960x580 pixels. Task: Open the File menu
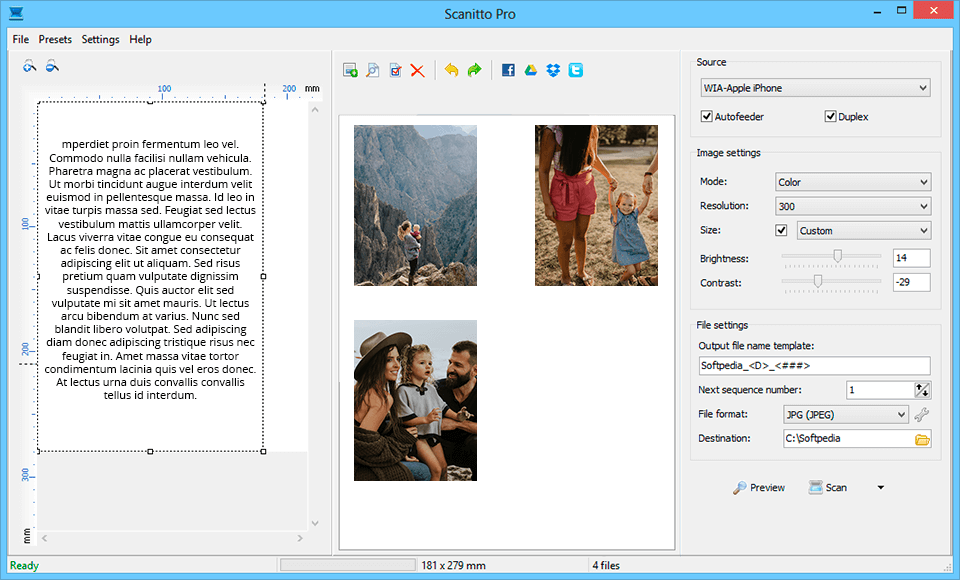coord(20,39)
